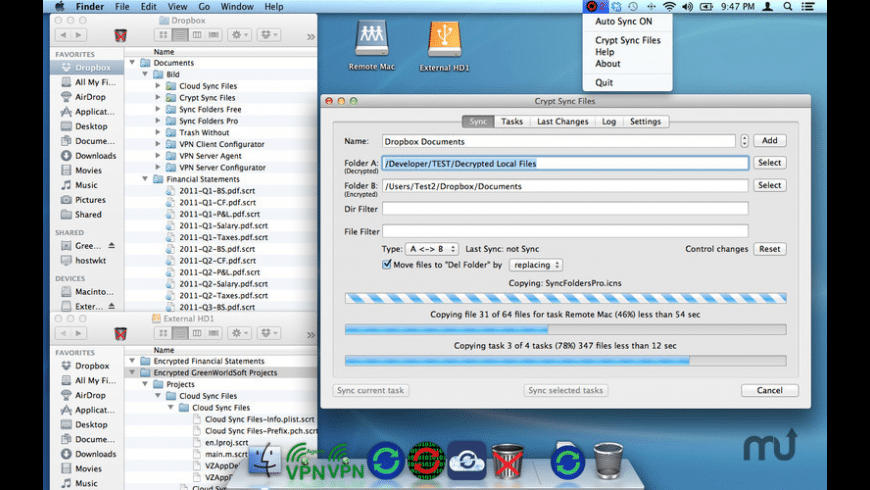The image size is (870, 490).
Task: Switch Dropbox window to icon view
Action: pos(163,35)
